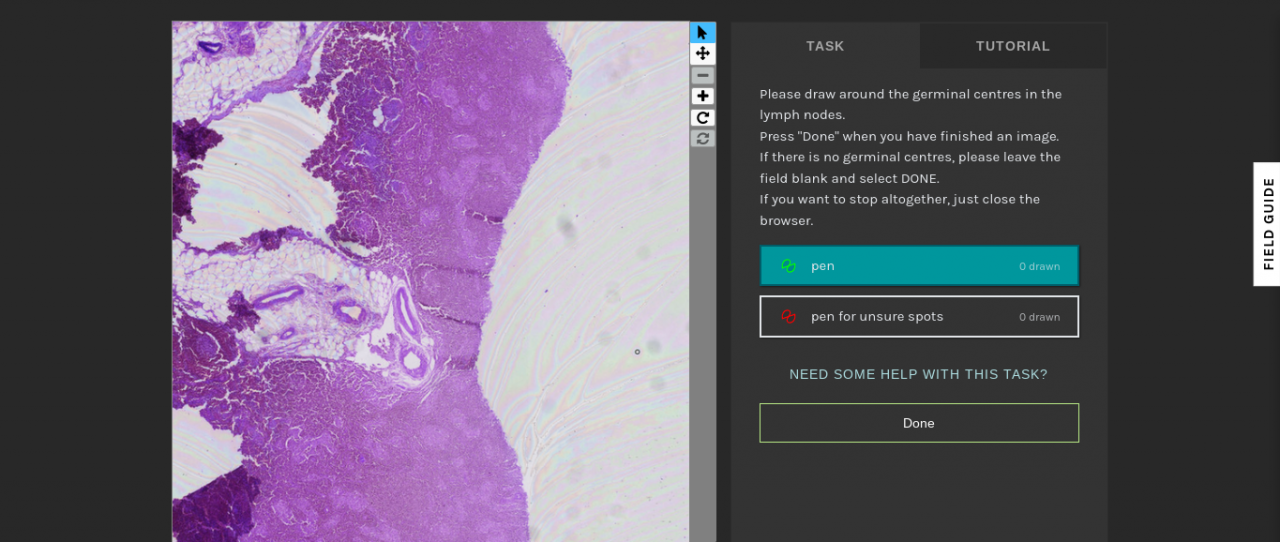Click the red unsure pen icon
The height and width of the screenshot is (542, 1280).
click(788, 316)
